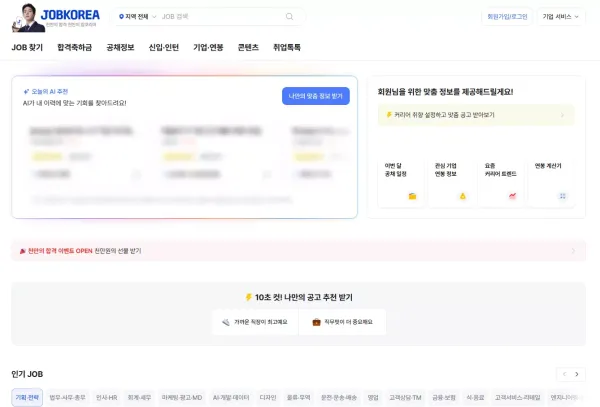Click the folder icon in 이번 달 공채 일정 card

[x=412, y=196]
